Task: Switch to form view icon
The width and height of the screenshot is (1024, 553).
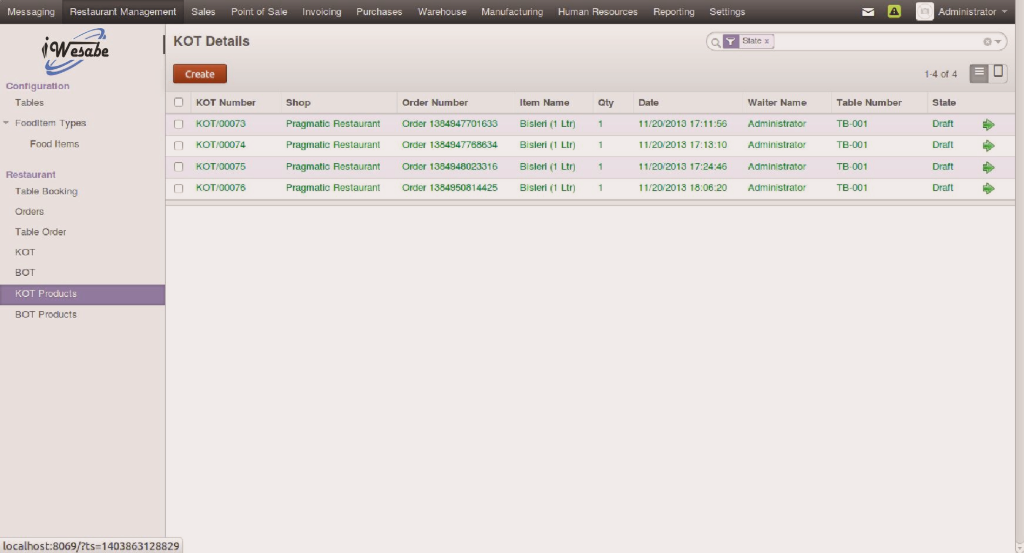Action: coord(998,73)
